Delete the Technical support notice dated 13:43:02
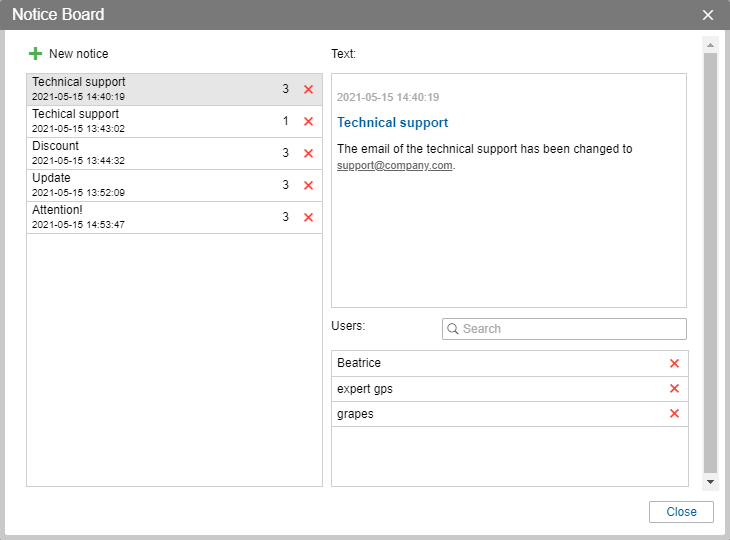 tap(308, 121)
